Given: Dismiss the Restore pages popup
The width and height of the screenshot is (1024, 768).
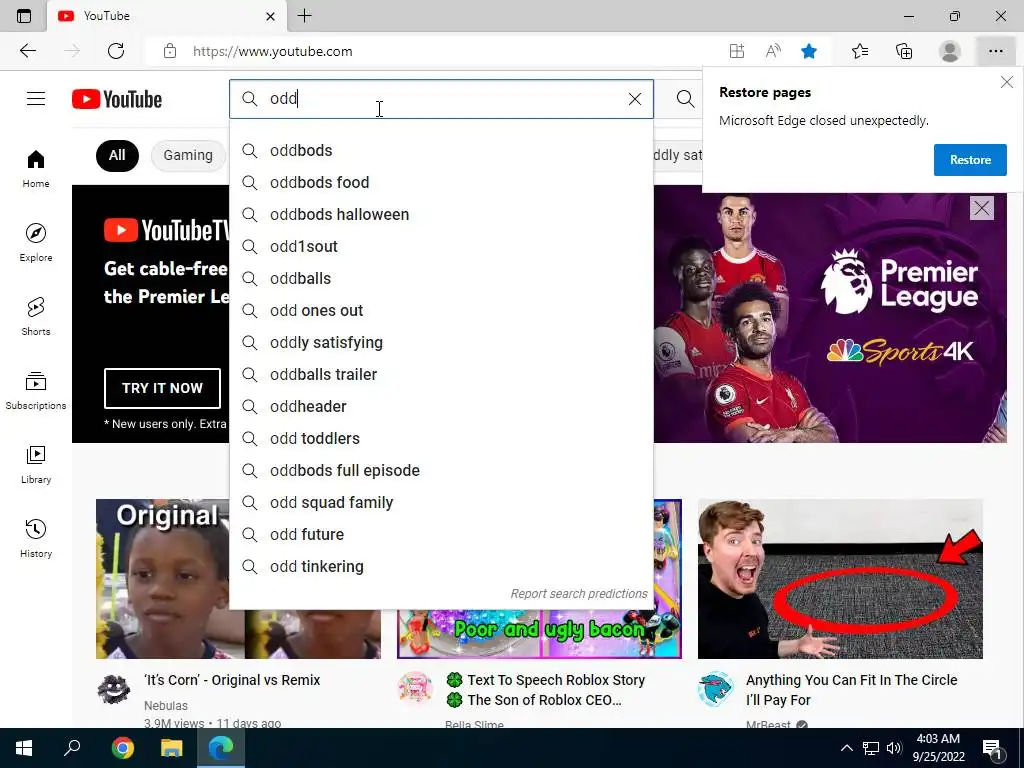Looking at the screenshot, I should (x=1007, y=82).
